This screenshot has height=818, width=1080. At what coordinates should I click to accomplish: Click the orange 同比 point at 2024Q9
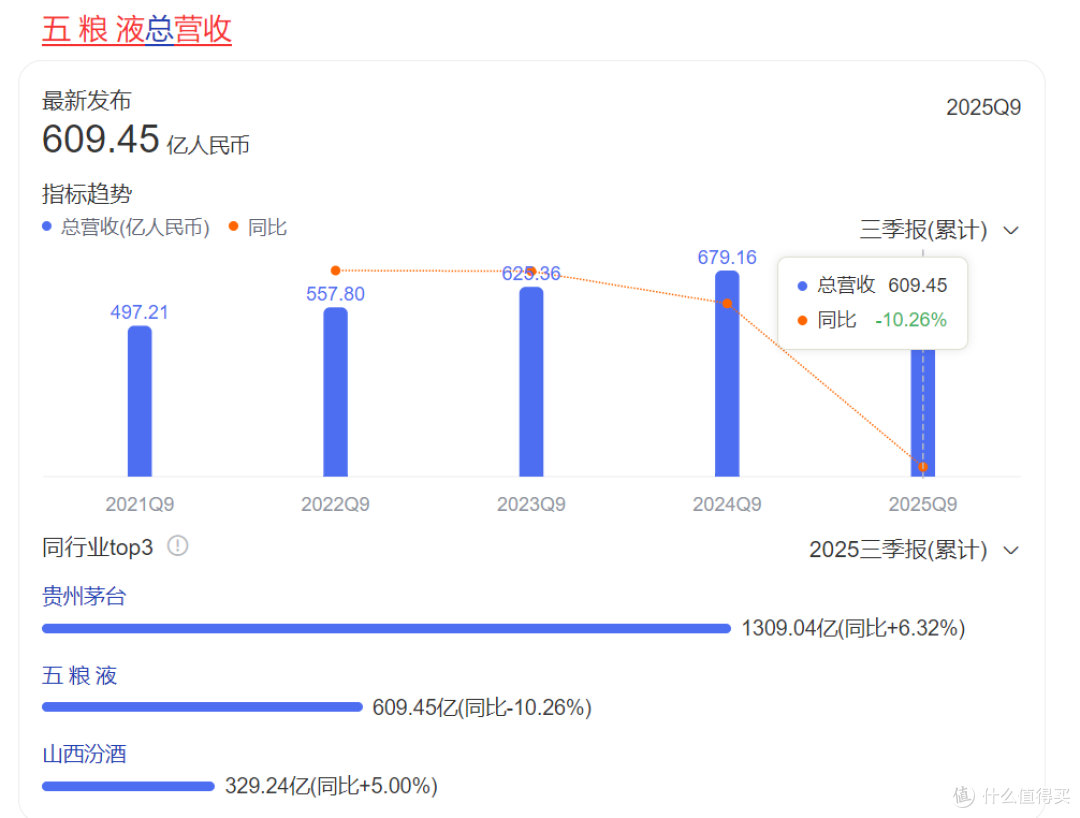click(727, 303)
